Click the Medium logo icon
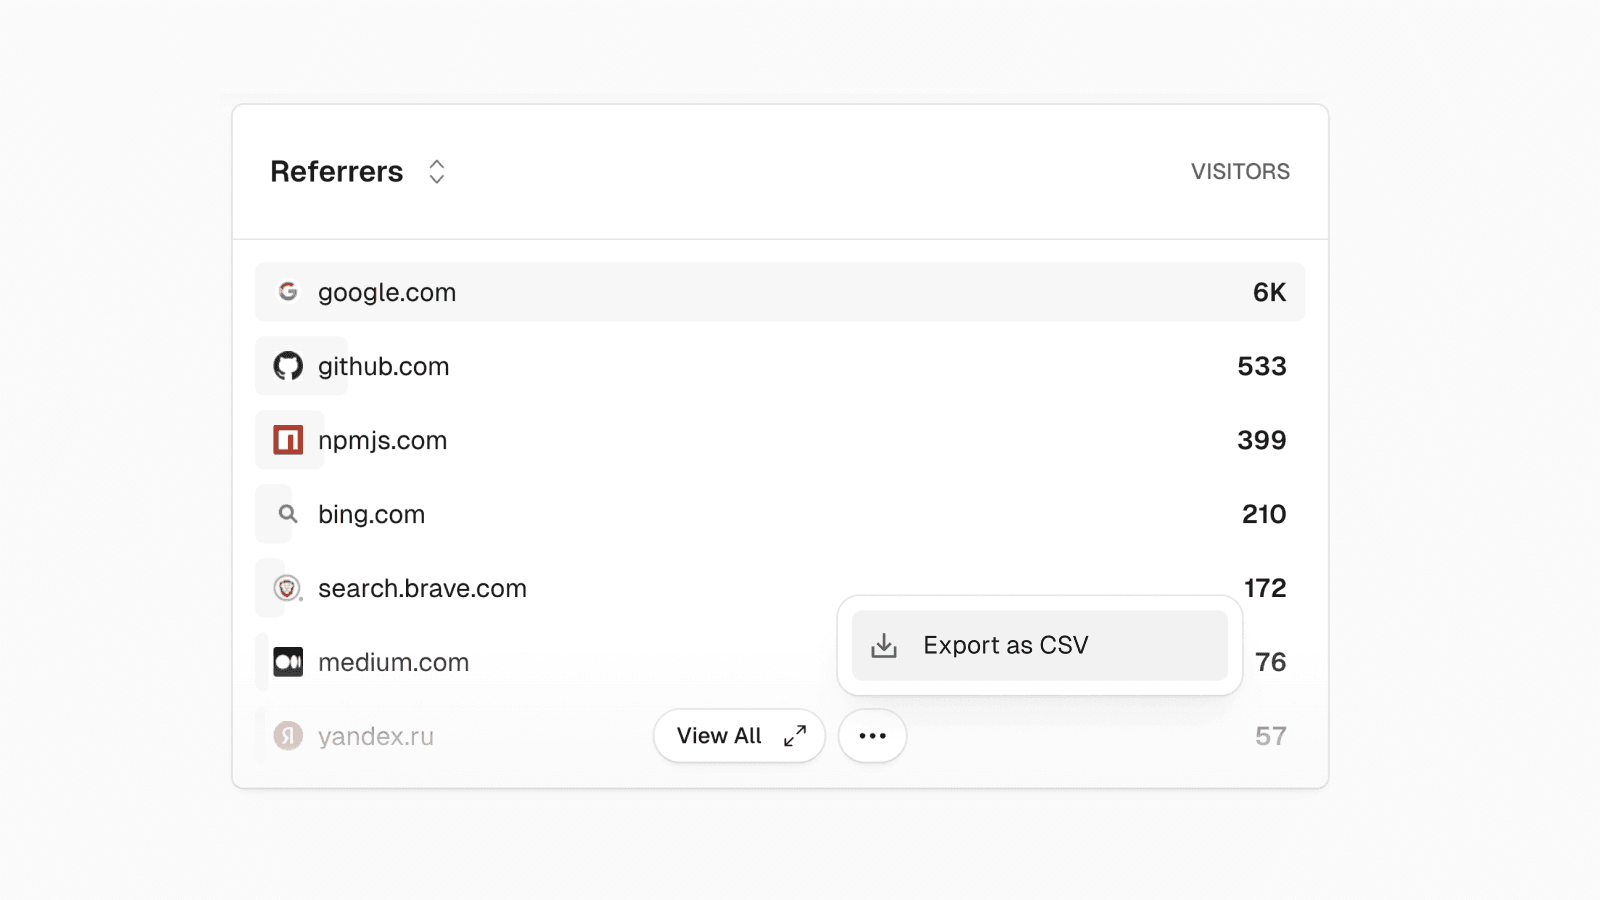The height and width of the screenshot is (900, 1600). point(288,662)
